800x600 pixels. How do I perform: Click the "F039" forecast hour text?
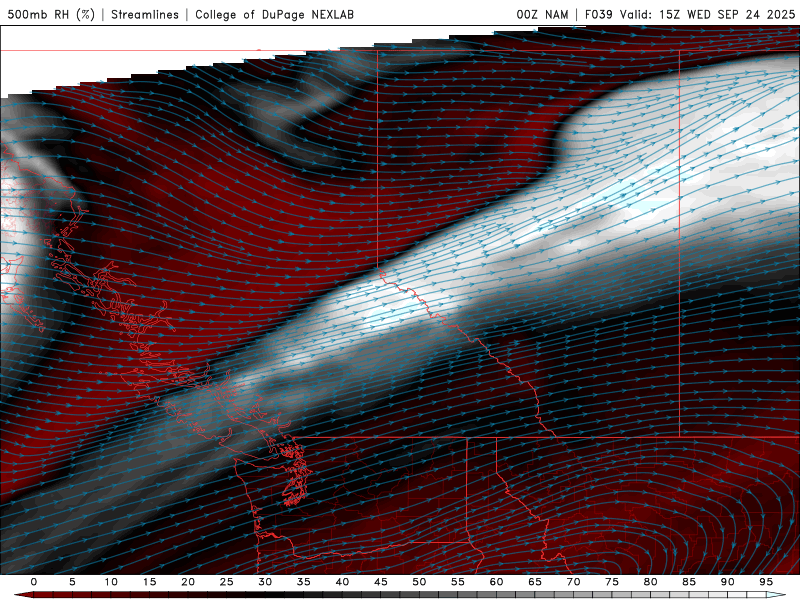click(x=598, y=14)
